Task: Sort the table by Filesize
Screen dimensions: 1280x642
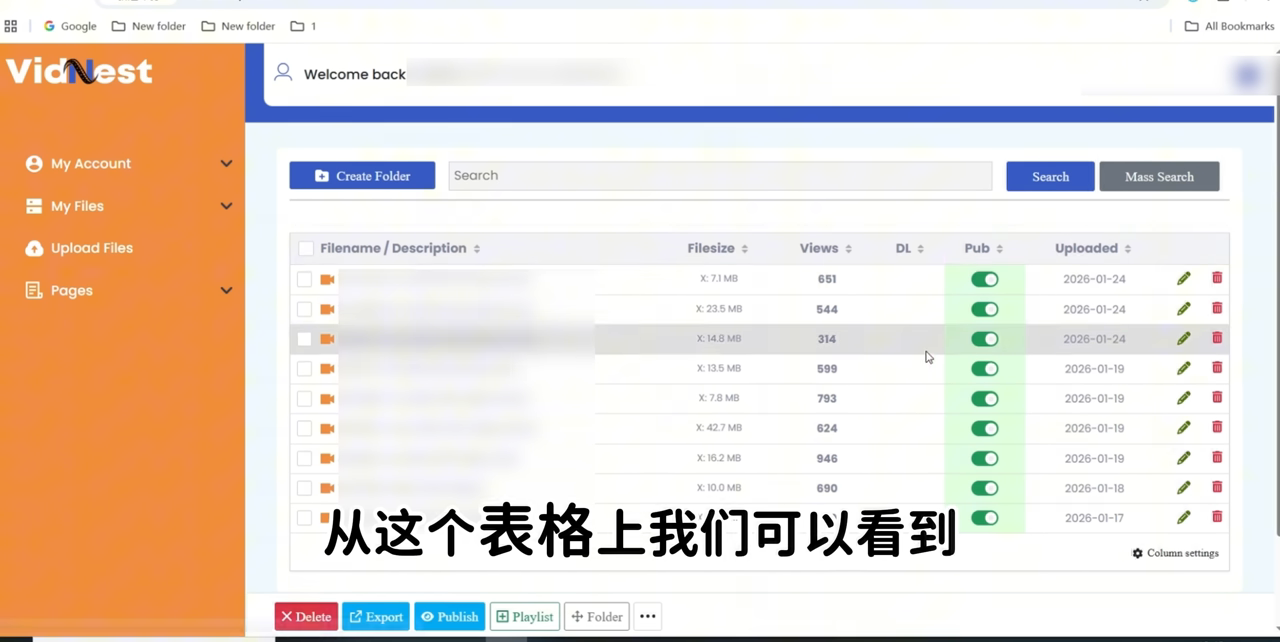Action: (x=718, y=248)
